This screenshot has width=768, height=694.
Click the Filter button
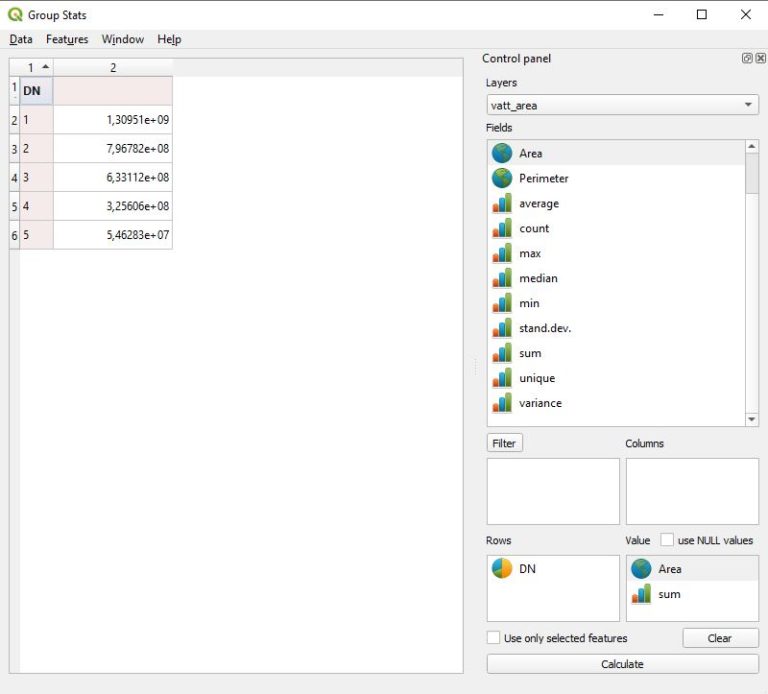[505, 443]
